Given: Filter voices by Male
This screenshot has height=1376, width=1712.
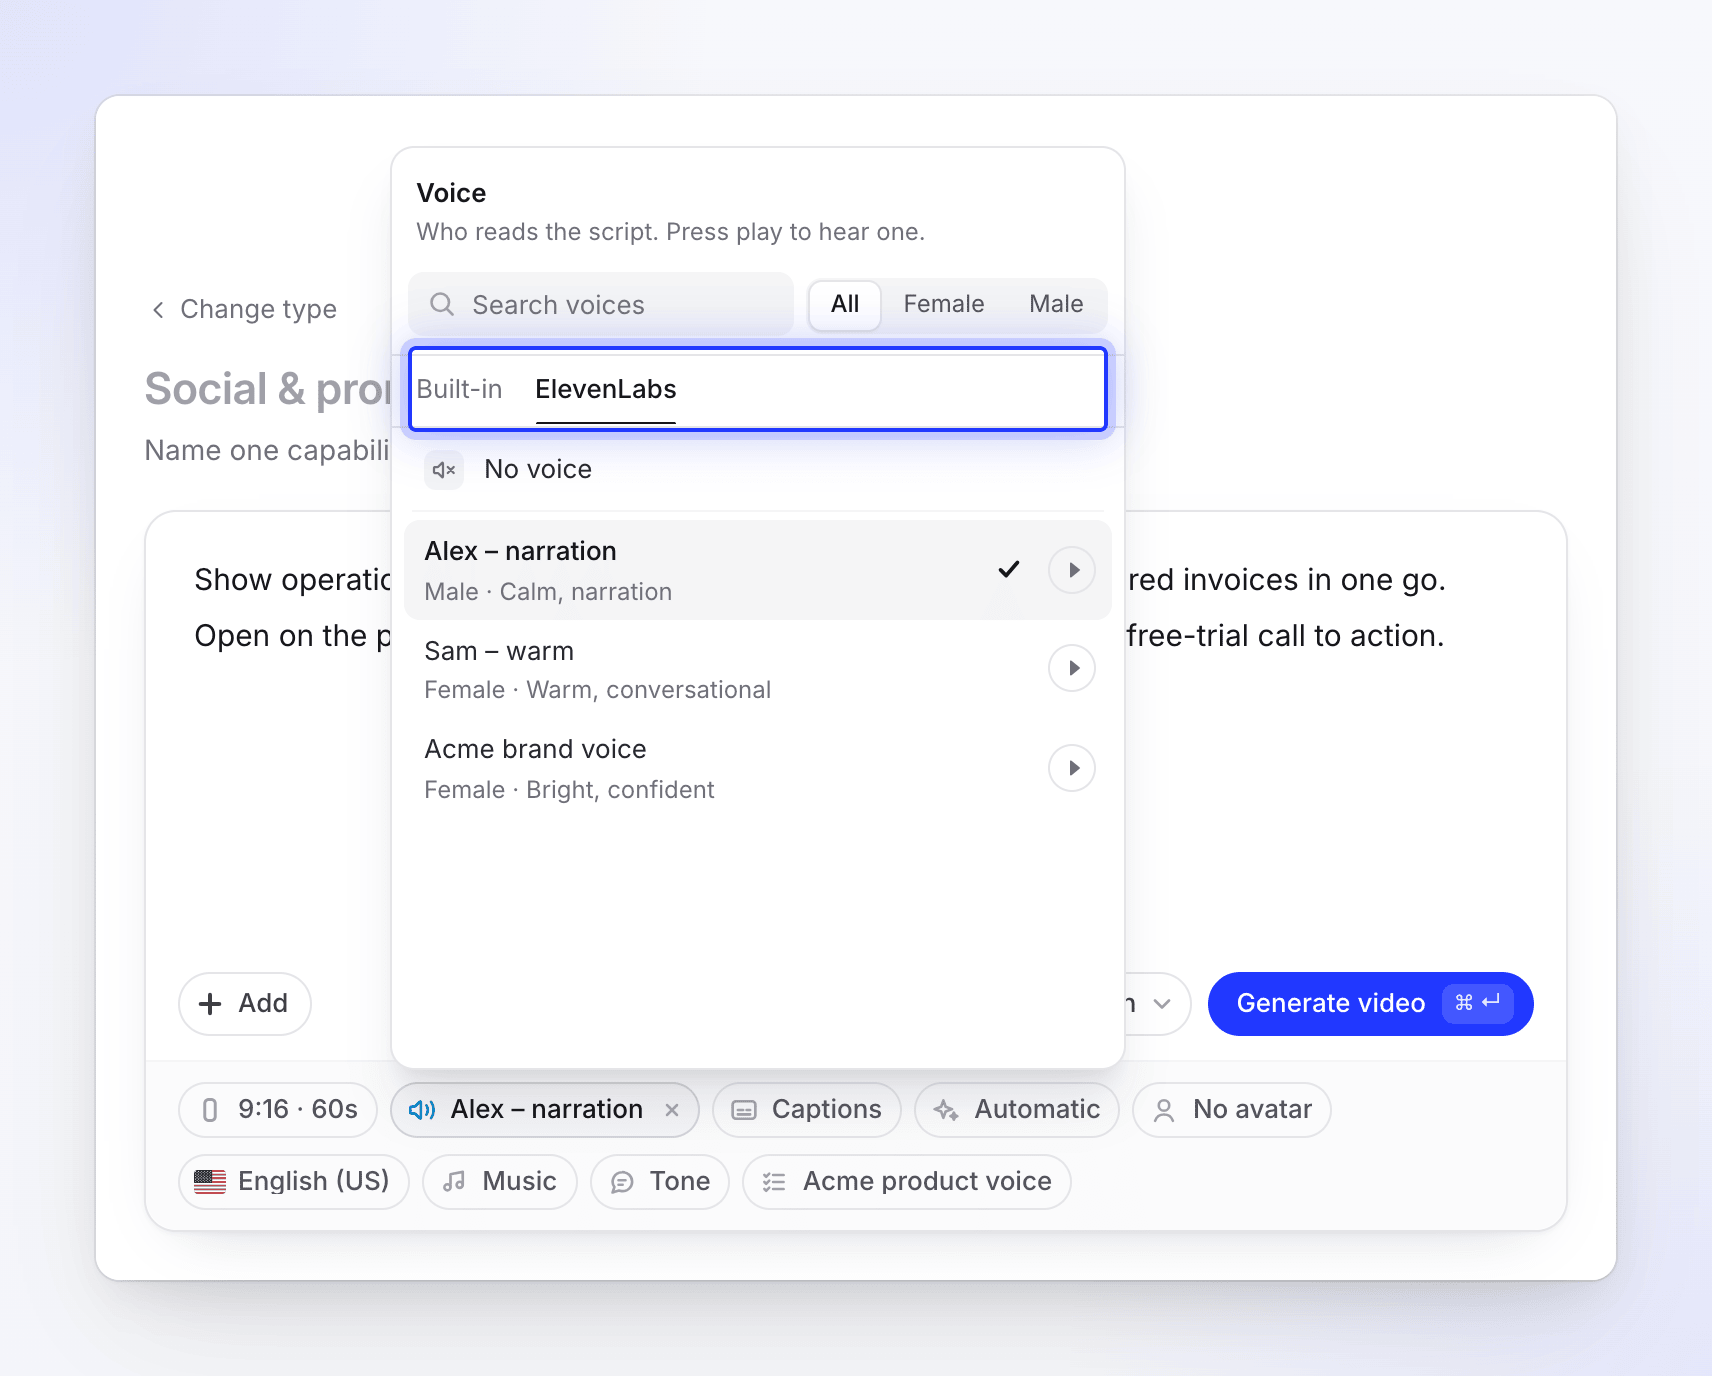Looking at the screenshot, I should (1056, 304).
